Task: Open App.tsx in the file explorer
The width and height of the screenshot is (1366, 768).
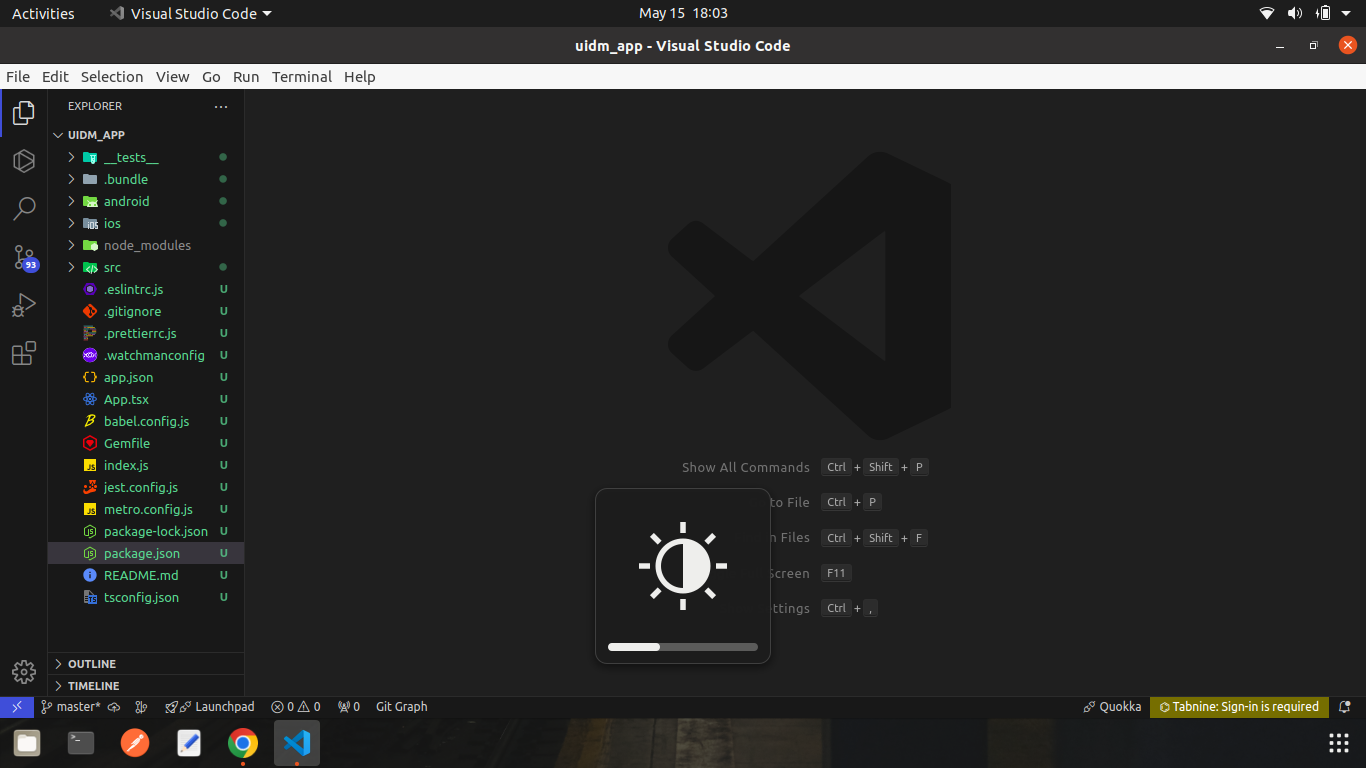Action: (126, 399)
